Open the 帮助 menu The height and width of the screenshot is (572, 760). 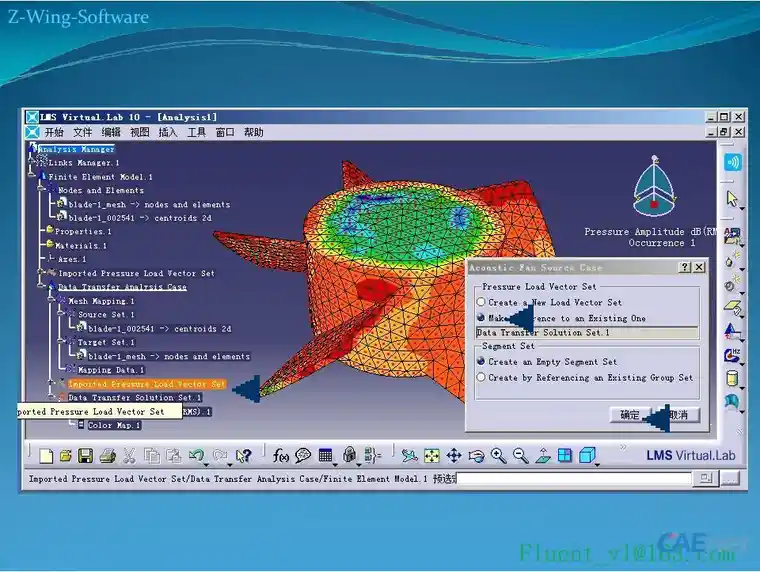(253, 132)
